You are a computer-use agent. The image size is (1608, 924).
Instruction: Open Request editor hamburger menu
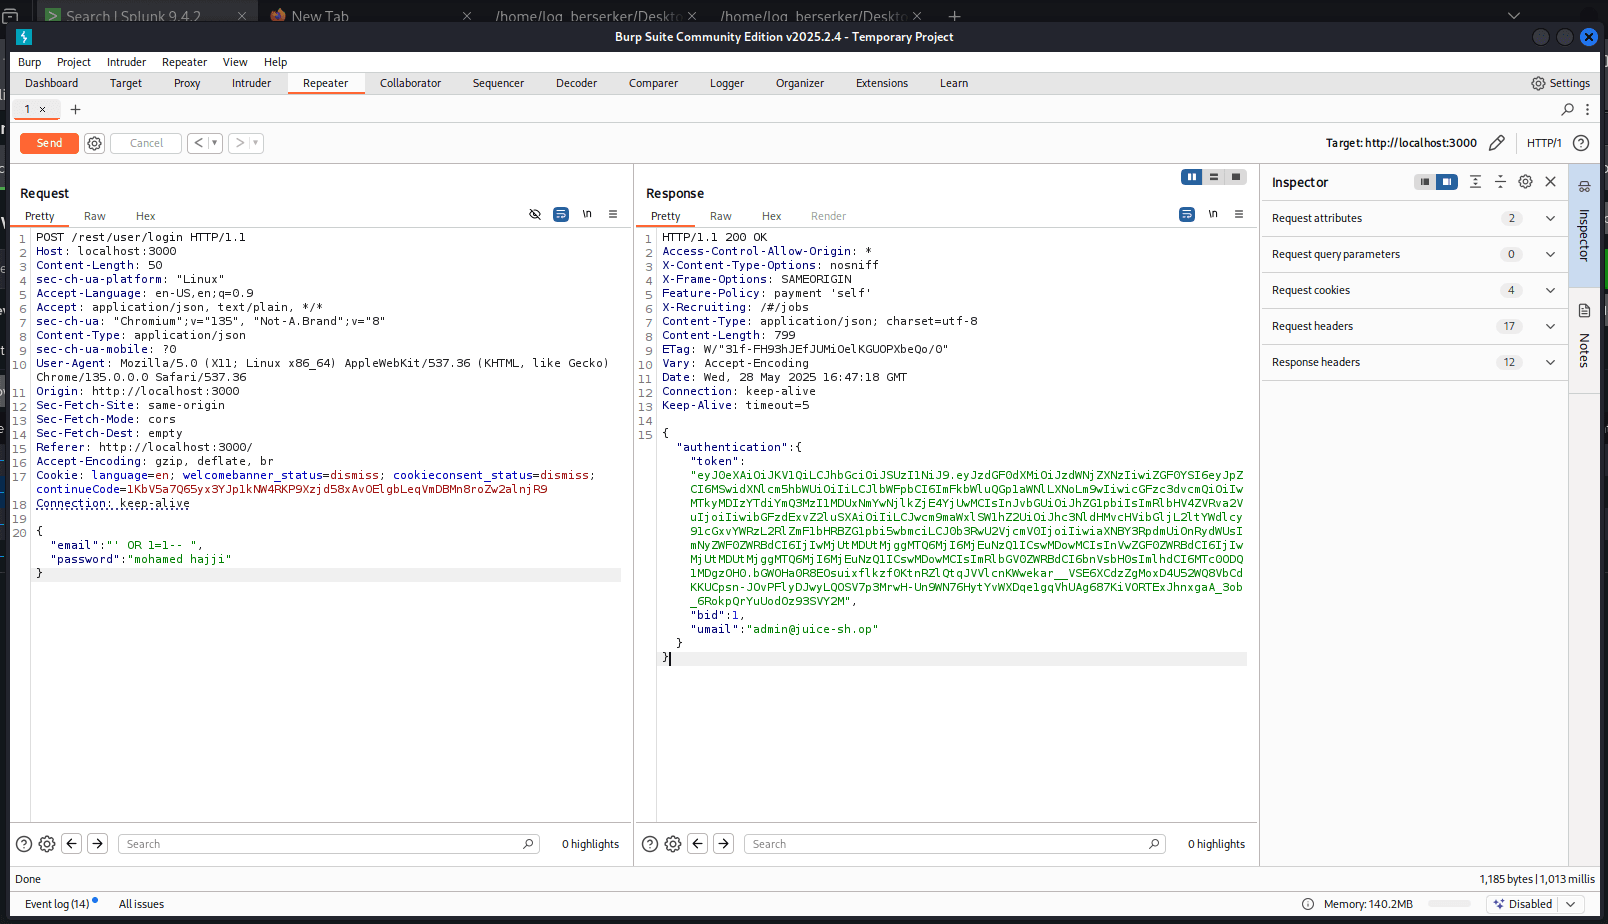point(613,214)
